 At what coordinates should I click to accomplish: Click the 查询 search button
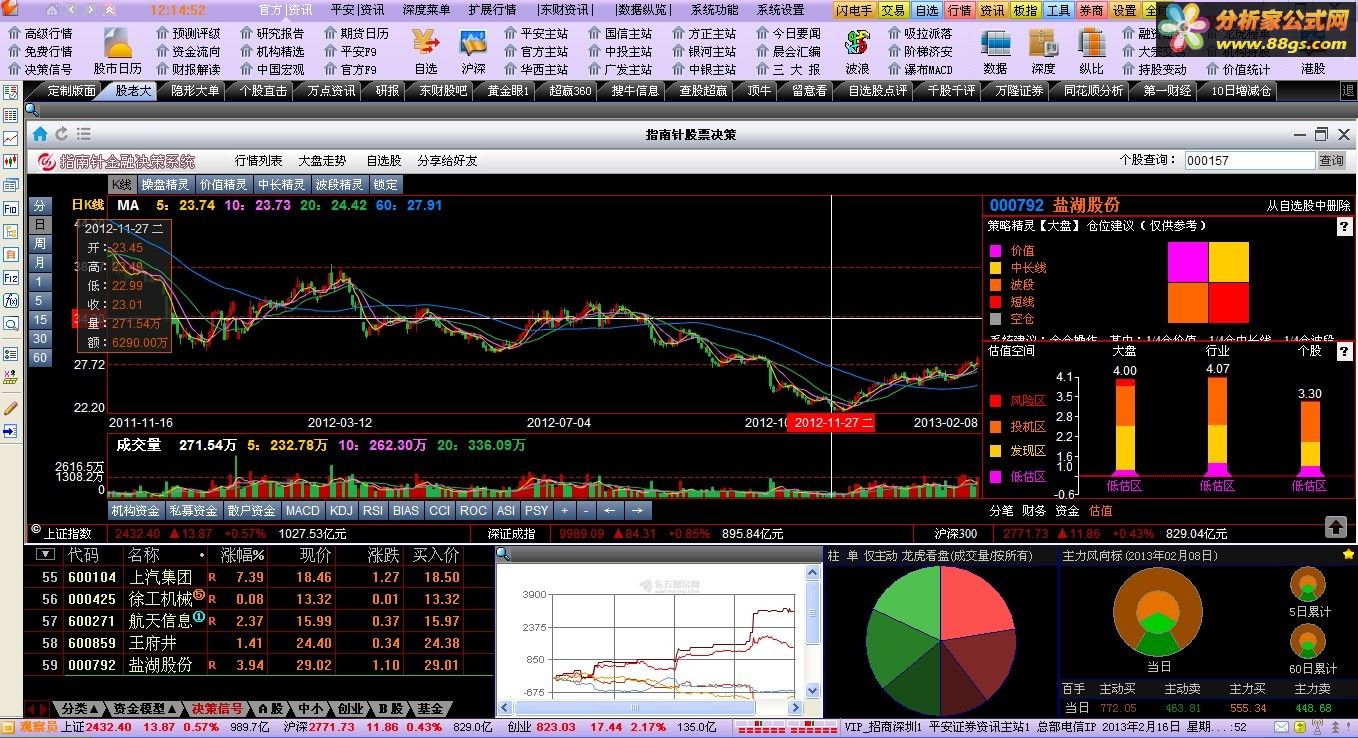(x=1331, y=160)
